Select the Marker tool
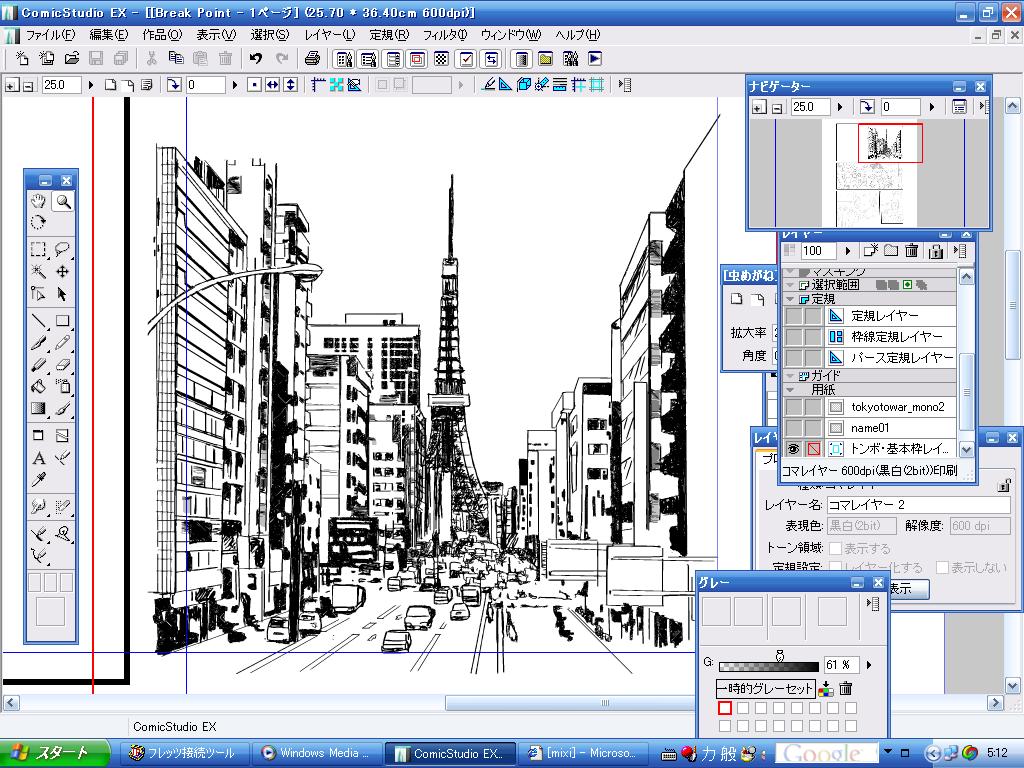This screenshot has width=1024, height=768. [39, 365]
